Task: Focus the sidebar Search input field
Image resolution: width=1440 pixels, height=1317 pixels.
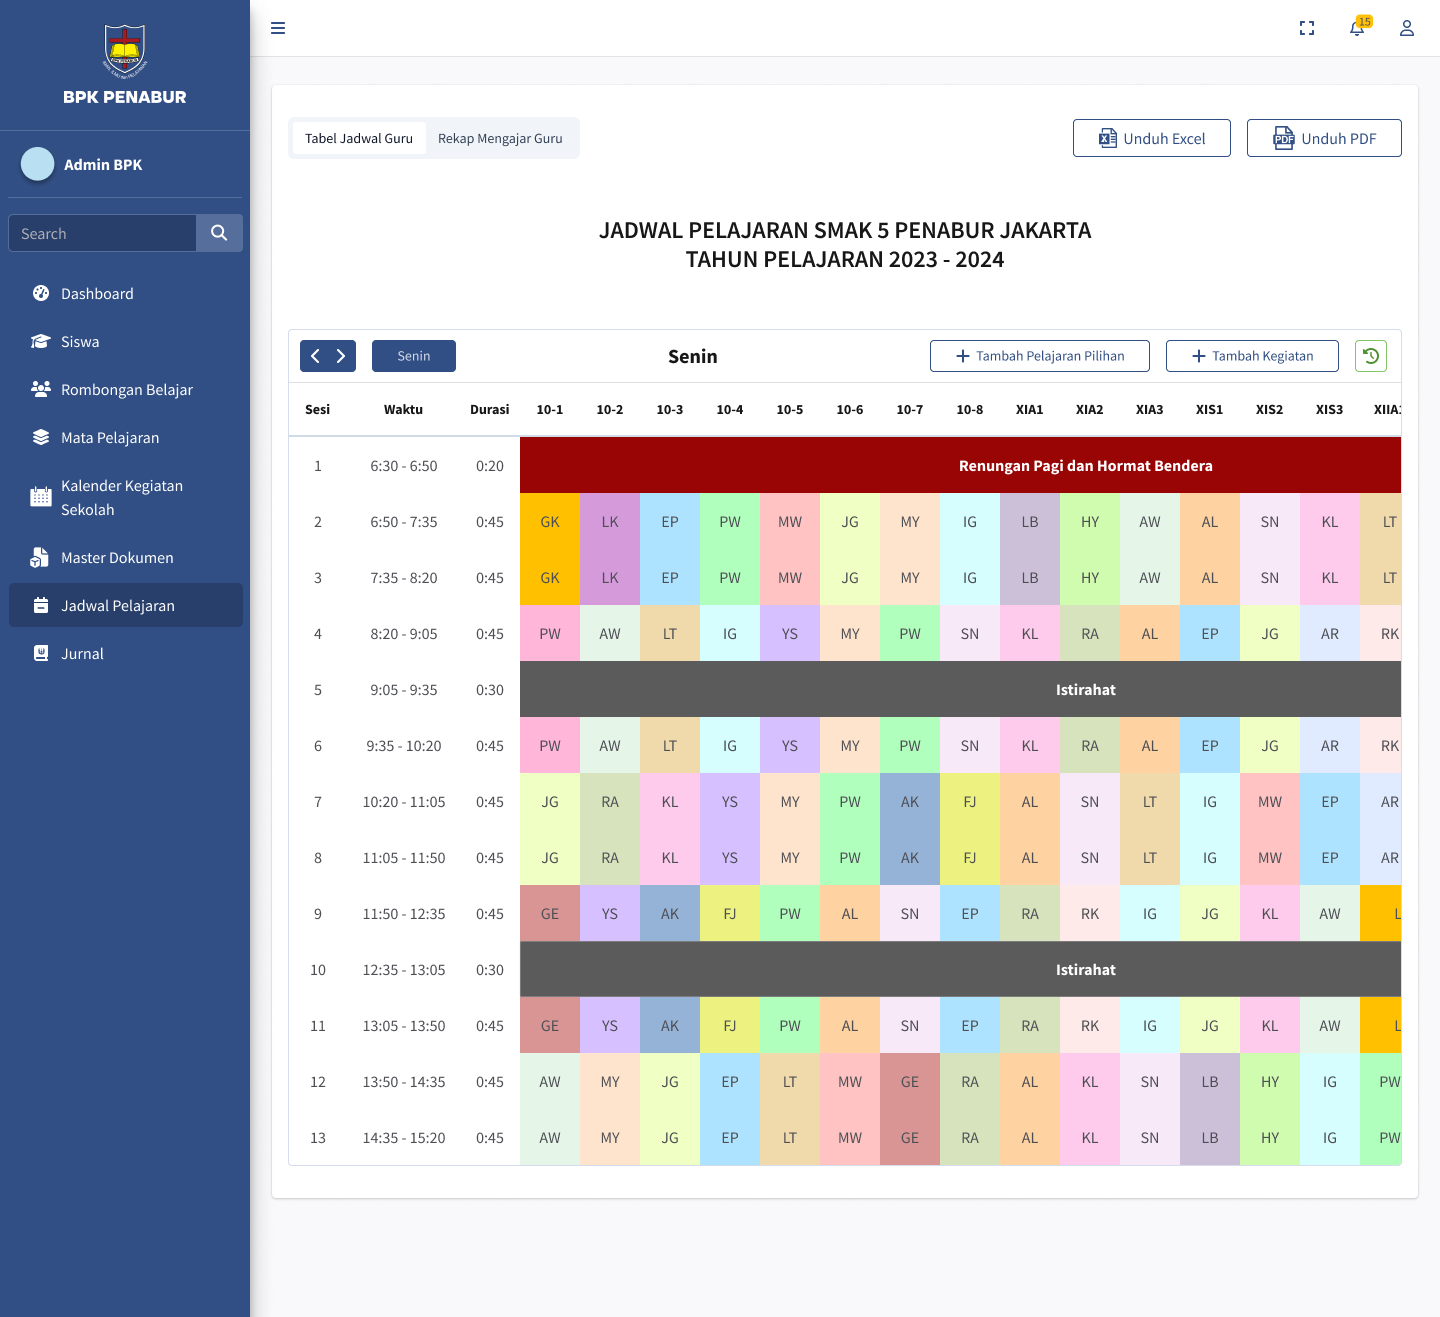Action: click(102, 233)
